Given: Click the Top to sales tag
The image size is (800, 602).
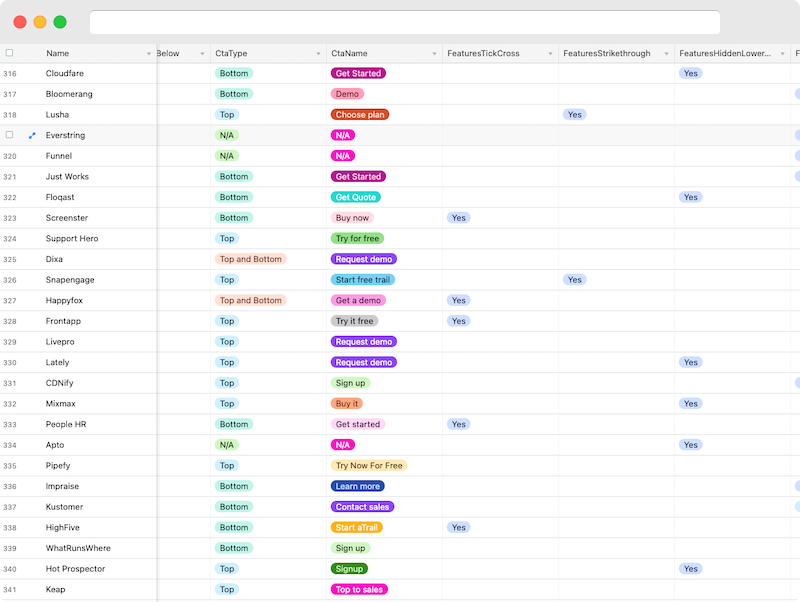Looking at the screenshot, I should click(359, 590).
